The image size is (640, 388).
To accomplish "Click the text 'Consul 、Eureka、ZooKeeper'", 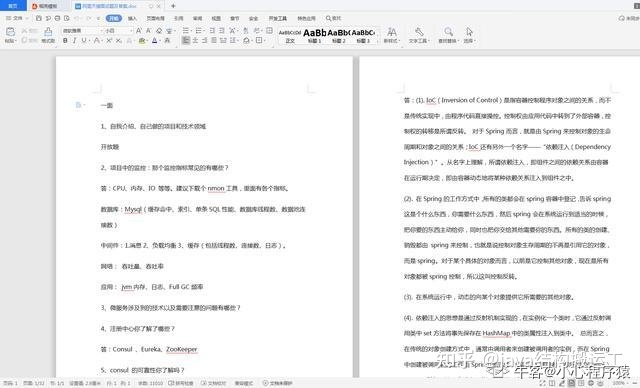I will point(155,349).
